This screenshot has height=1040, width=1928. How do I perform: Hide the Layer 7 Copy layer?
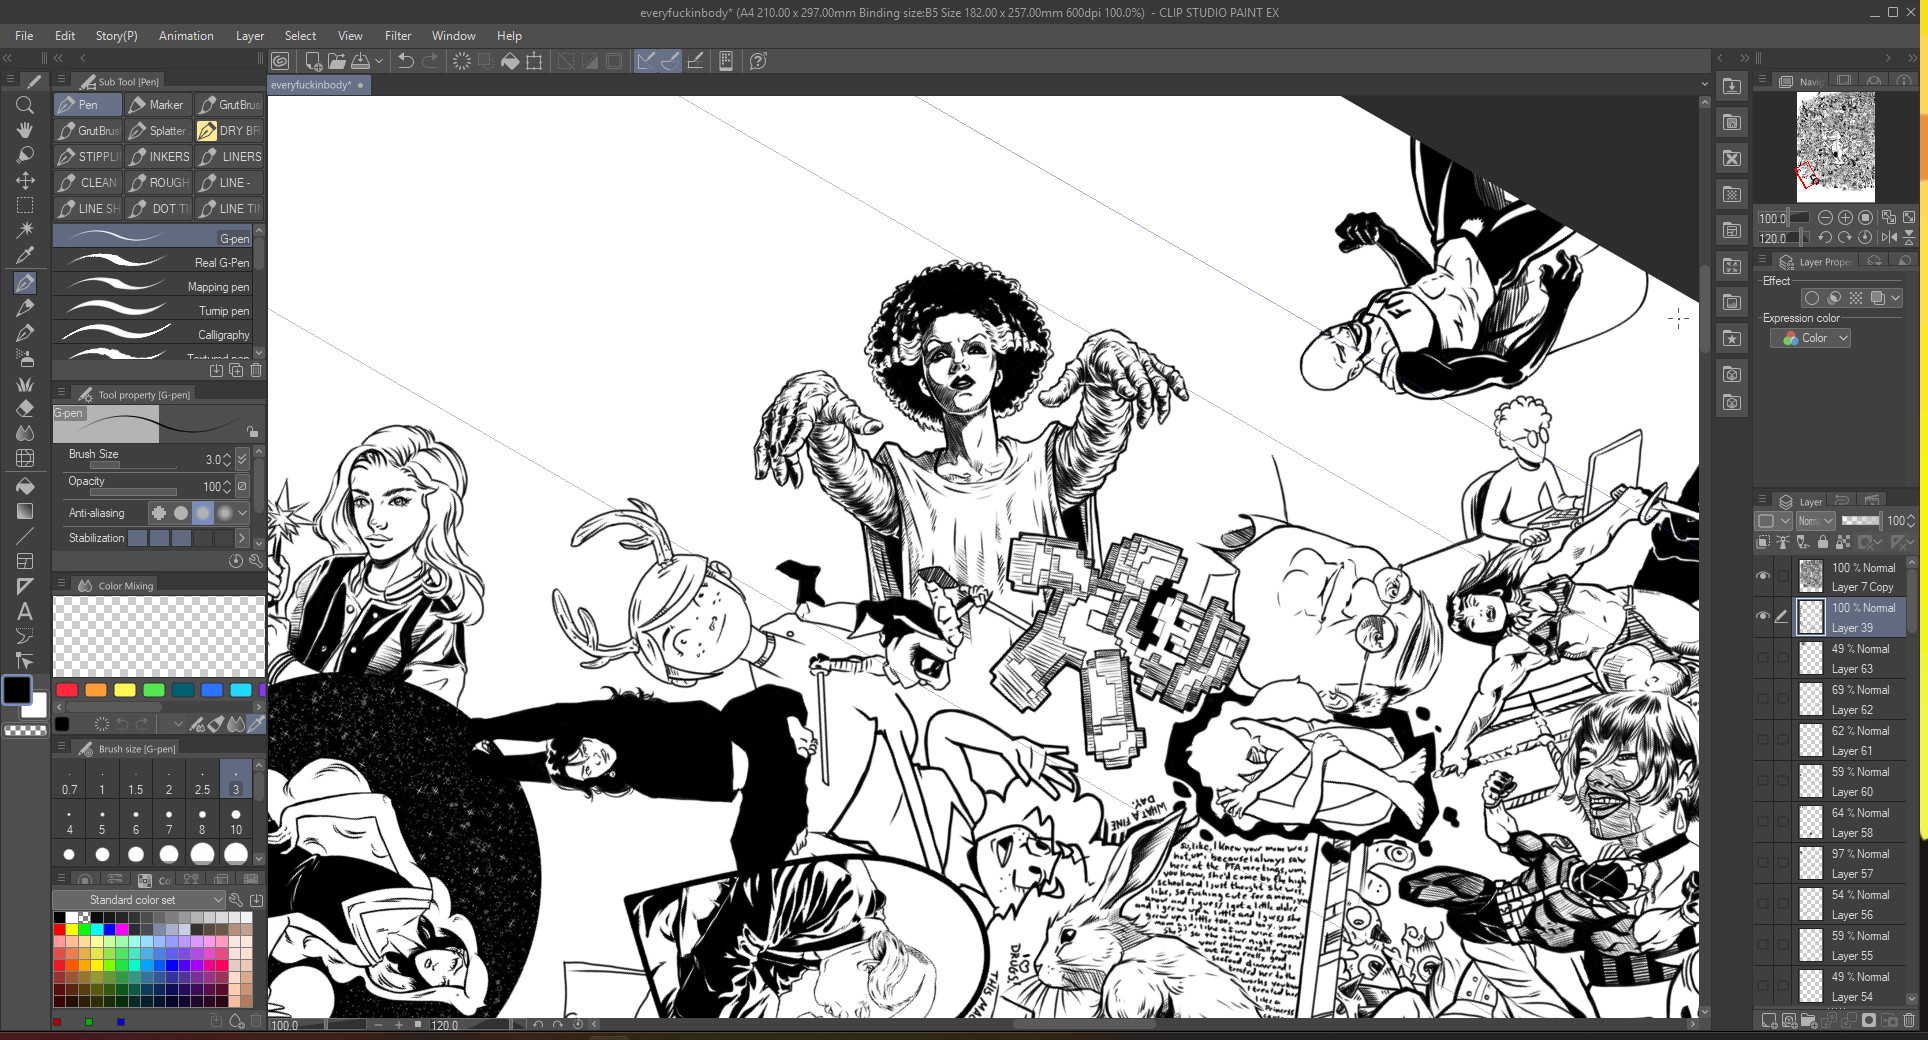[1763, 576]
